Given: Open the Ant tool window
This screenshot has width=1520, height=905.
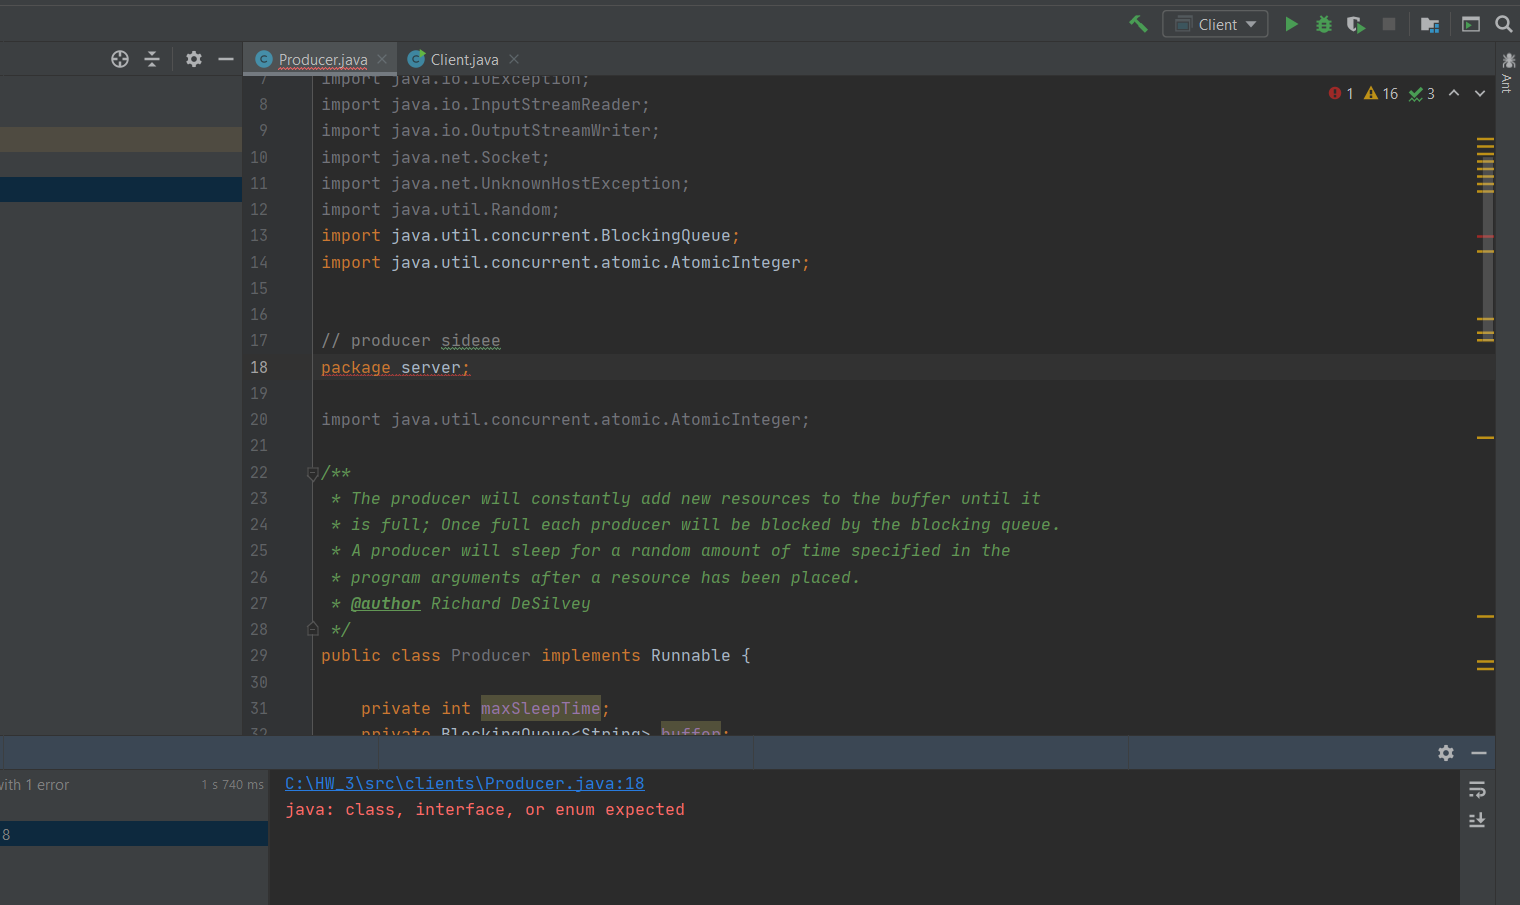Looking at the screenshot, I should 1506,75.
